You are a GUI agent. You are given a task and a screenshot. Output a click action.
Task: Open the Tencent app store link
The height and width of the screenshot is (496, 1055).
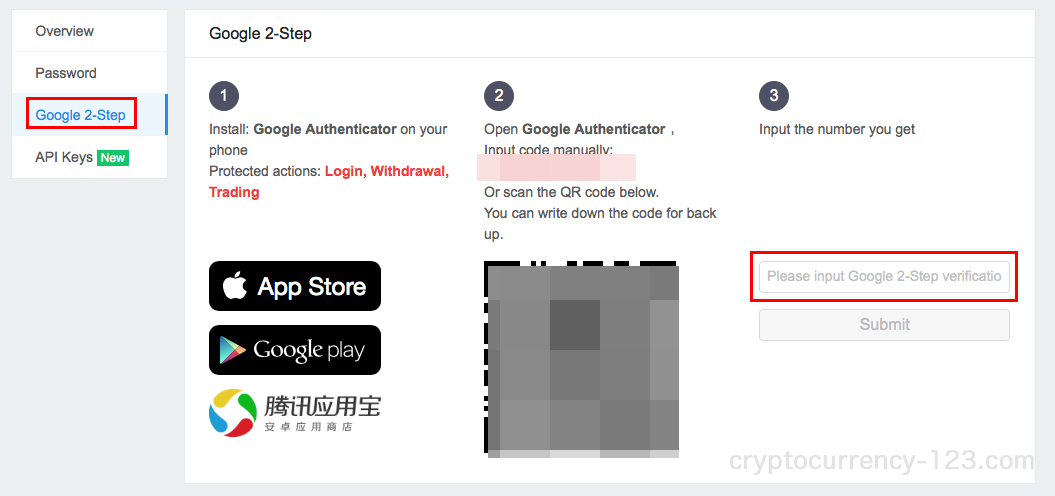pyautogui.click(x=295, y=413)
